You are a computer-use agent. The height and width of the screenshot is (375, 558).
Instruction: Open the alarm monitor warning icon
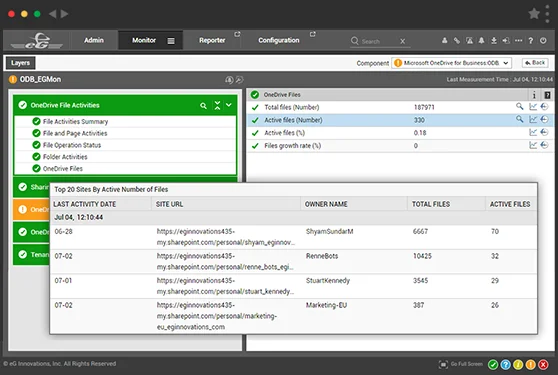(x=469, y=41)
